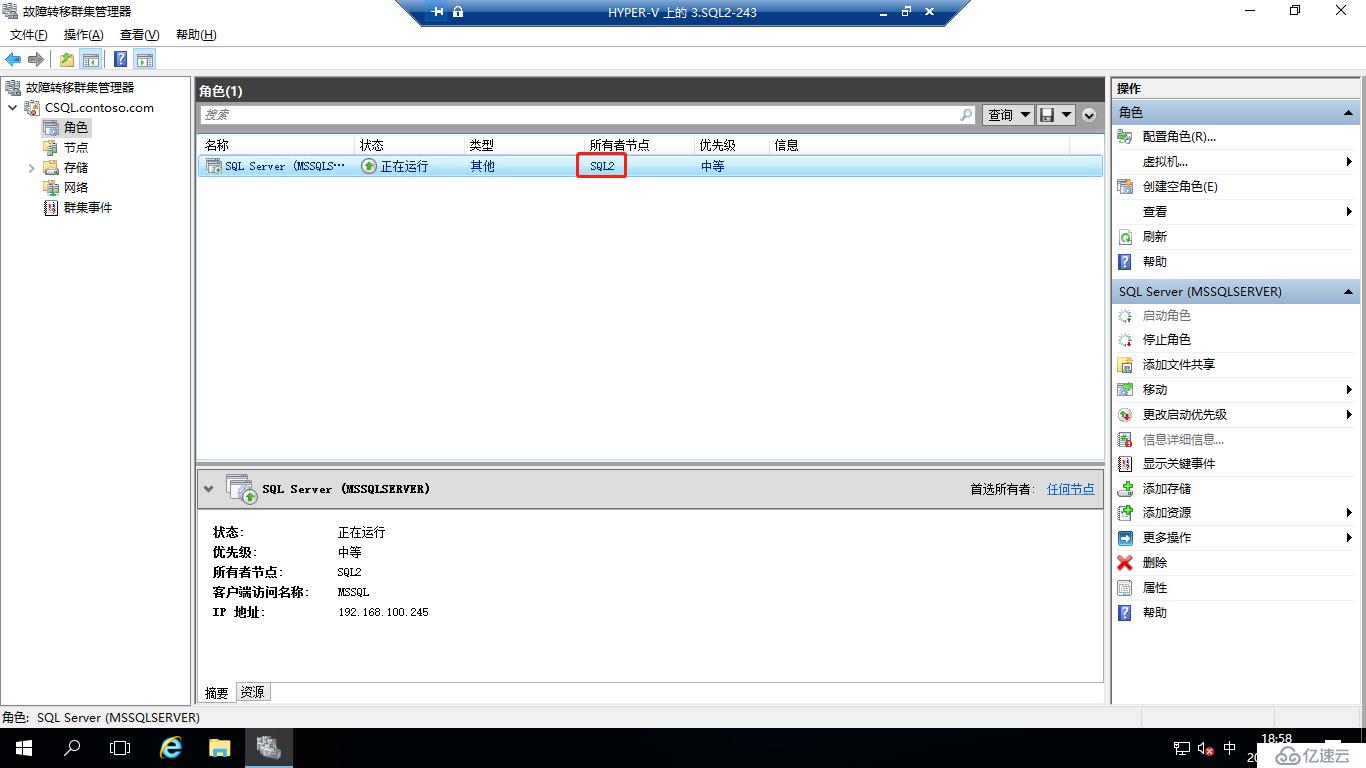
Task: Click the volume icon in the system tray
Action: [1205, 748]
